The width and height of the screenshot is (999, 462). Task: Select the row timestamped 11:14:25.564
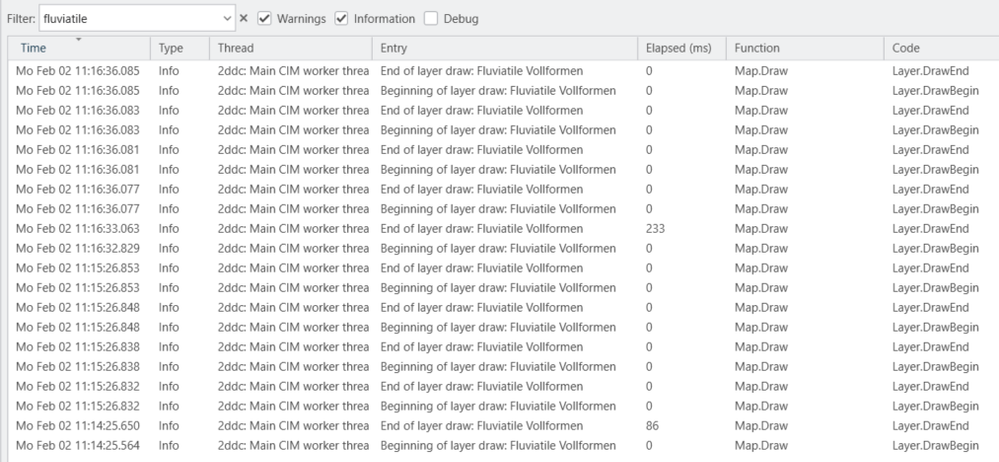click(503, 445)
